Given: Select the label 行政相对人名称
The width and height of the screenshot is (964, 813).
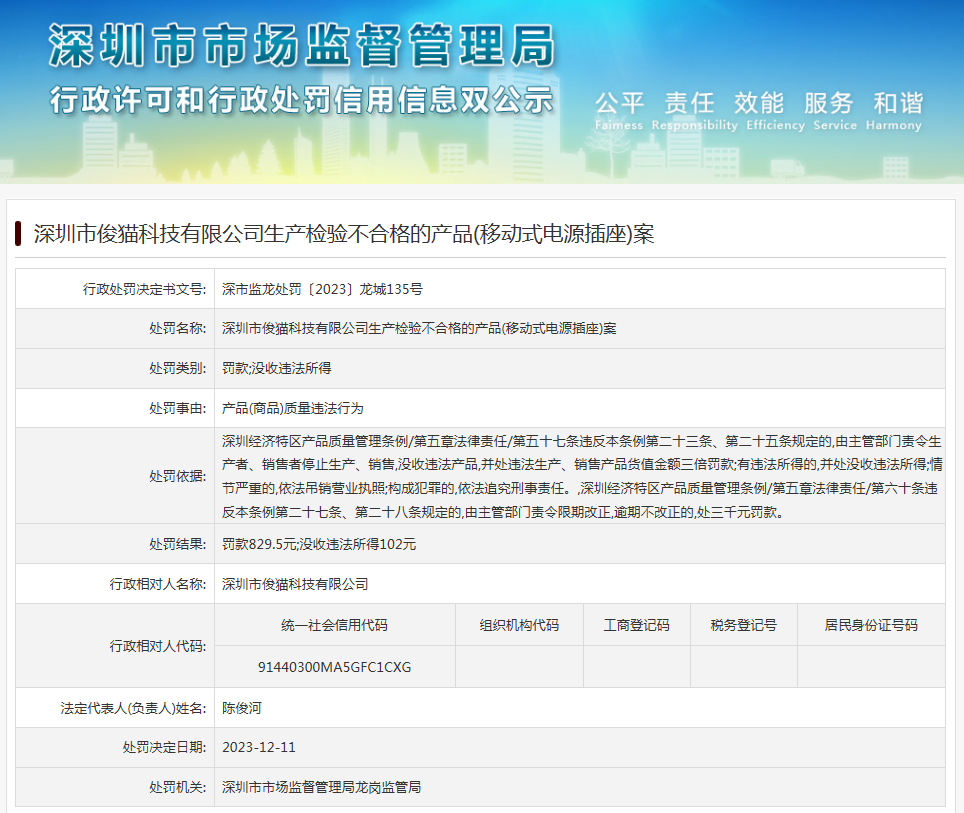Looking at the screenshot, I should pyautogui.click(x=158, y=584).
